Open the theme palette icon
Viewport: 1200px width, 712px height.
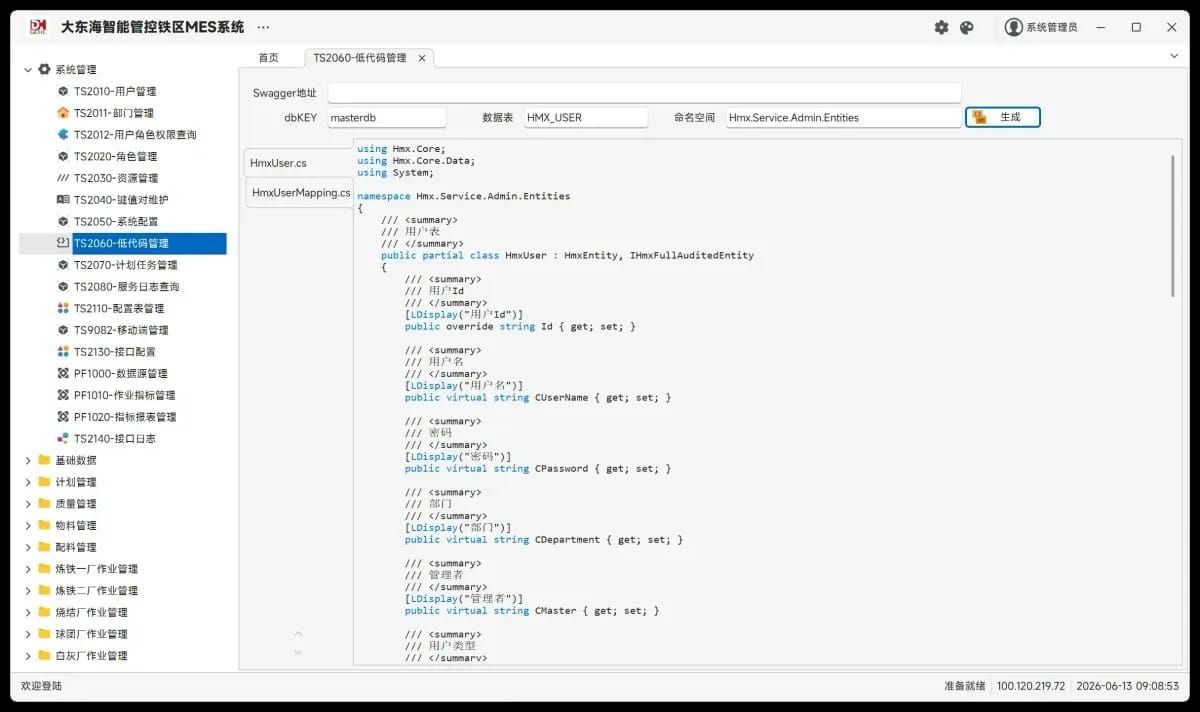(x=966, y=28)
